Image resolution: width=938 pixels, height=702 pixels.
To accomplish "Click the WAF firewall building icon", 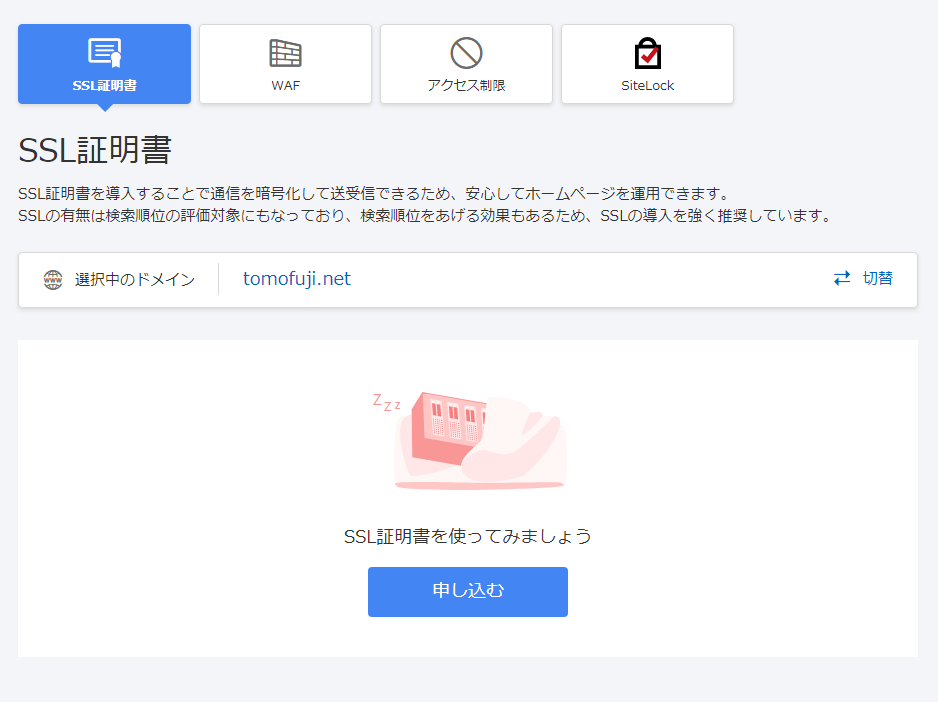I will [285, 50].
